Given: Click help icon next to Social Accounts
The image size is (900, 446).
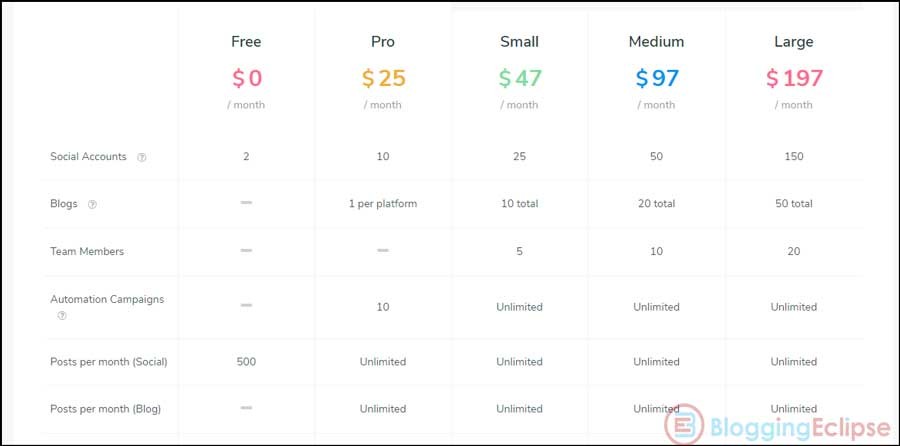Looking at the screenshot, I should (141, 157).
